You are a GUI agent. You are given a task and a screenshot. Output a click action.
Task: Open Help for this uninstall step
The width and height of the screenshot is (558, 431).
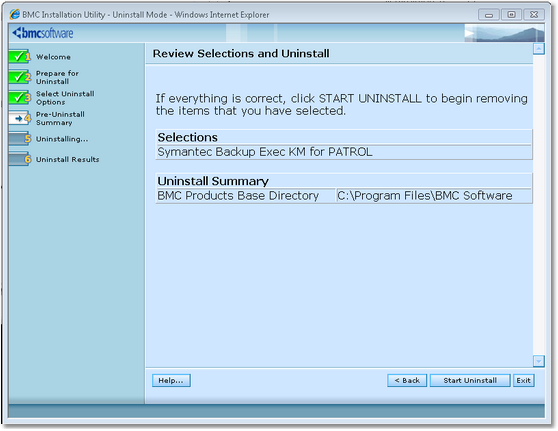pyautogui.click(x=171, y=380)
